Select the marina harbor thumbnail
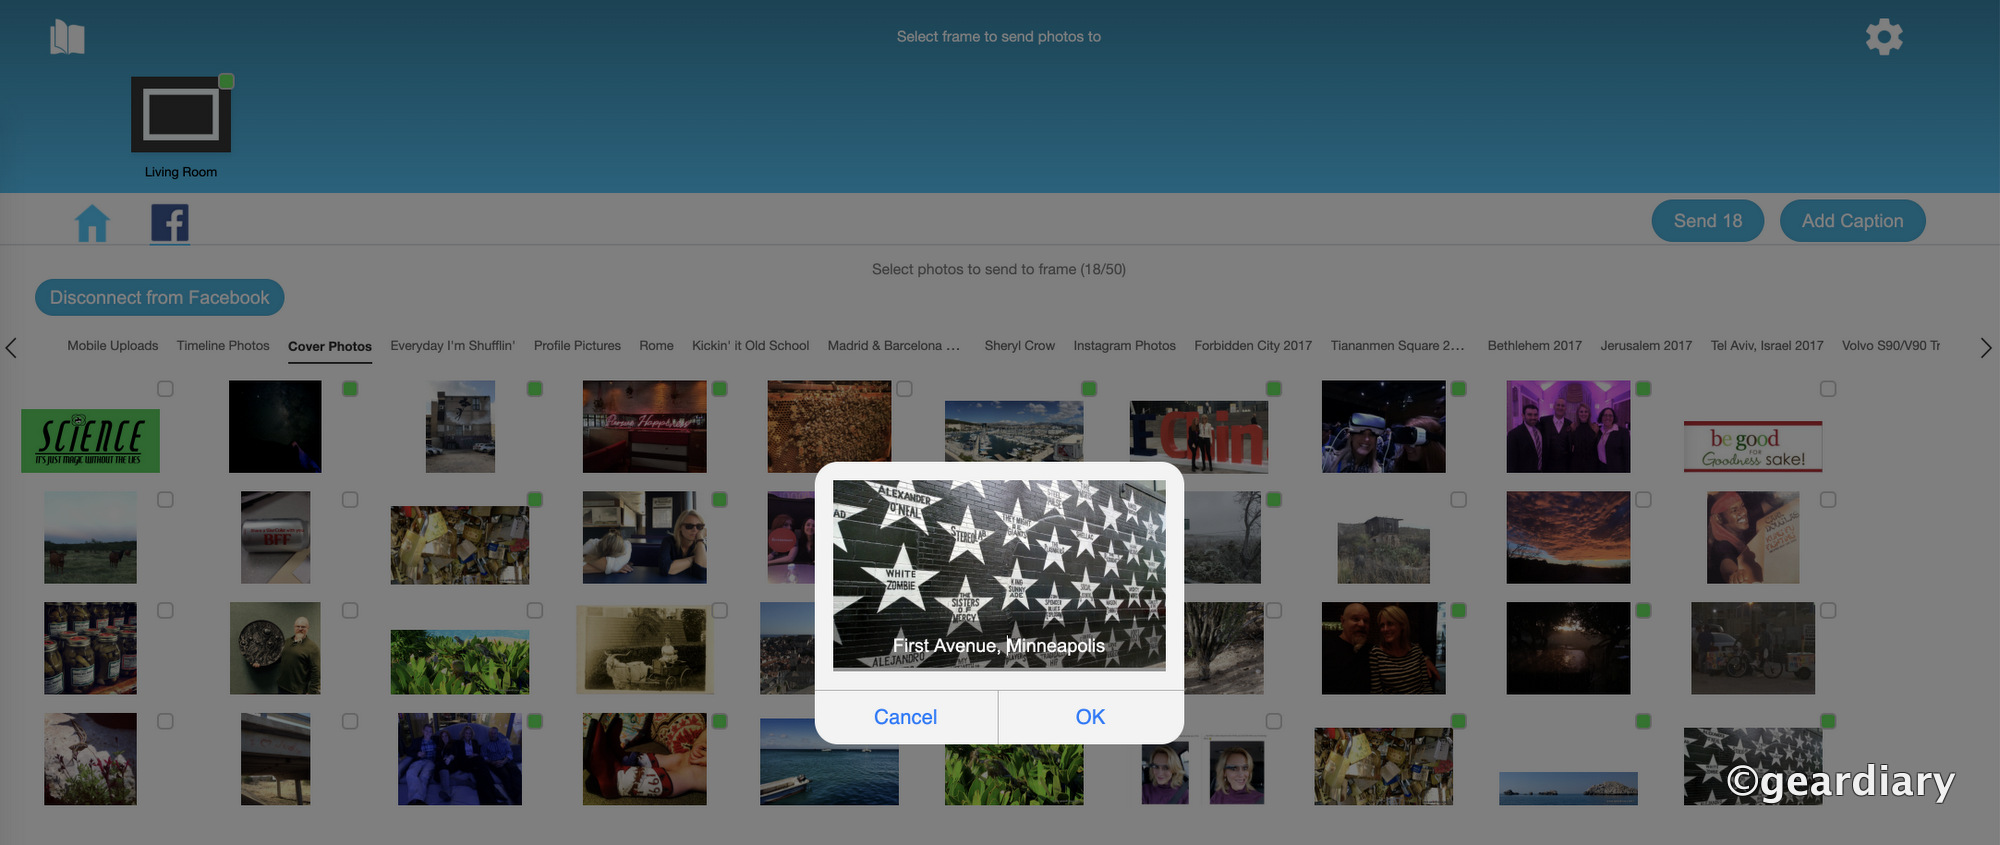 tap(1014, 432)
